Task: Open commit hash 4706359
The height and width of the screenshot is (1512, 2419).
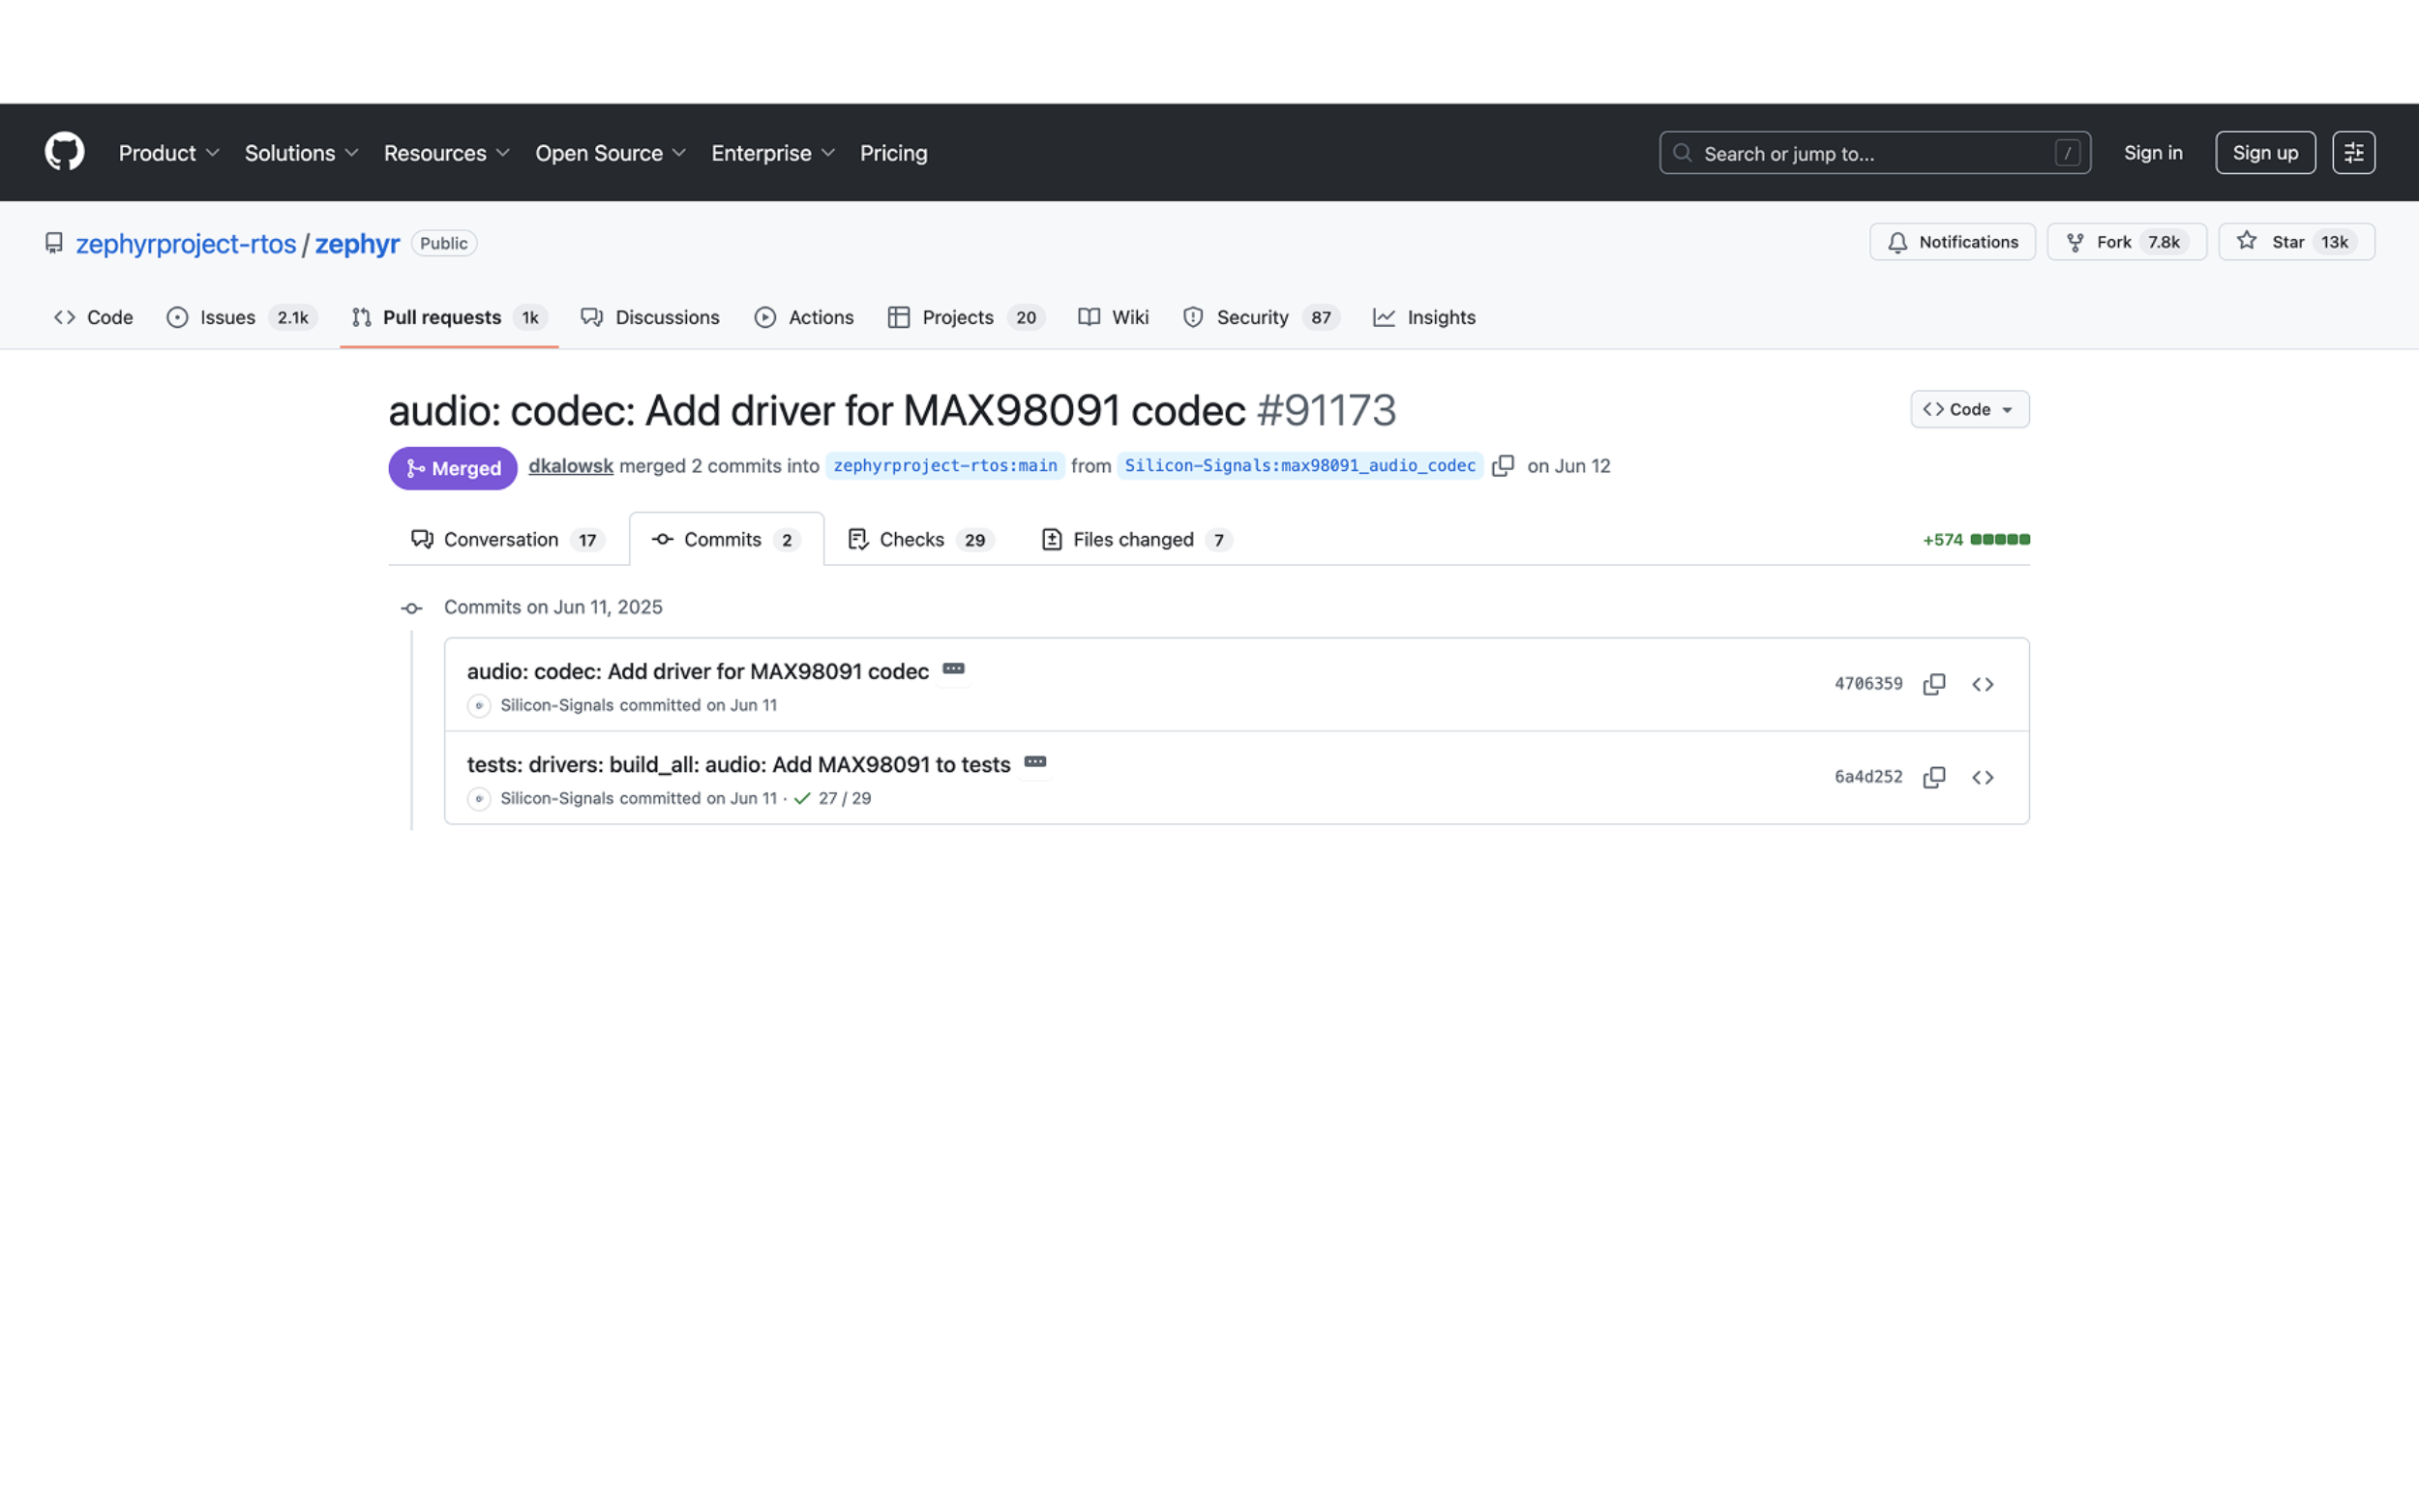Action: pos(1868,684)
